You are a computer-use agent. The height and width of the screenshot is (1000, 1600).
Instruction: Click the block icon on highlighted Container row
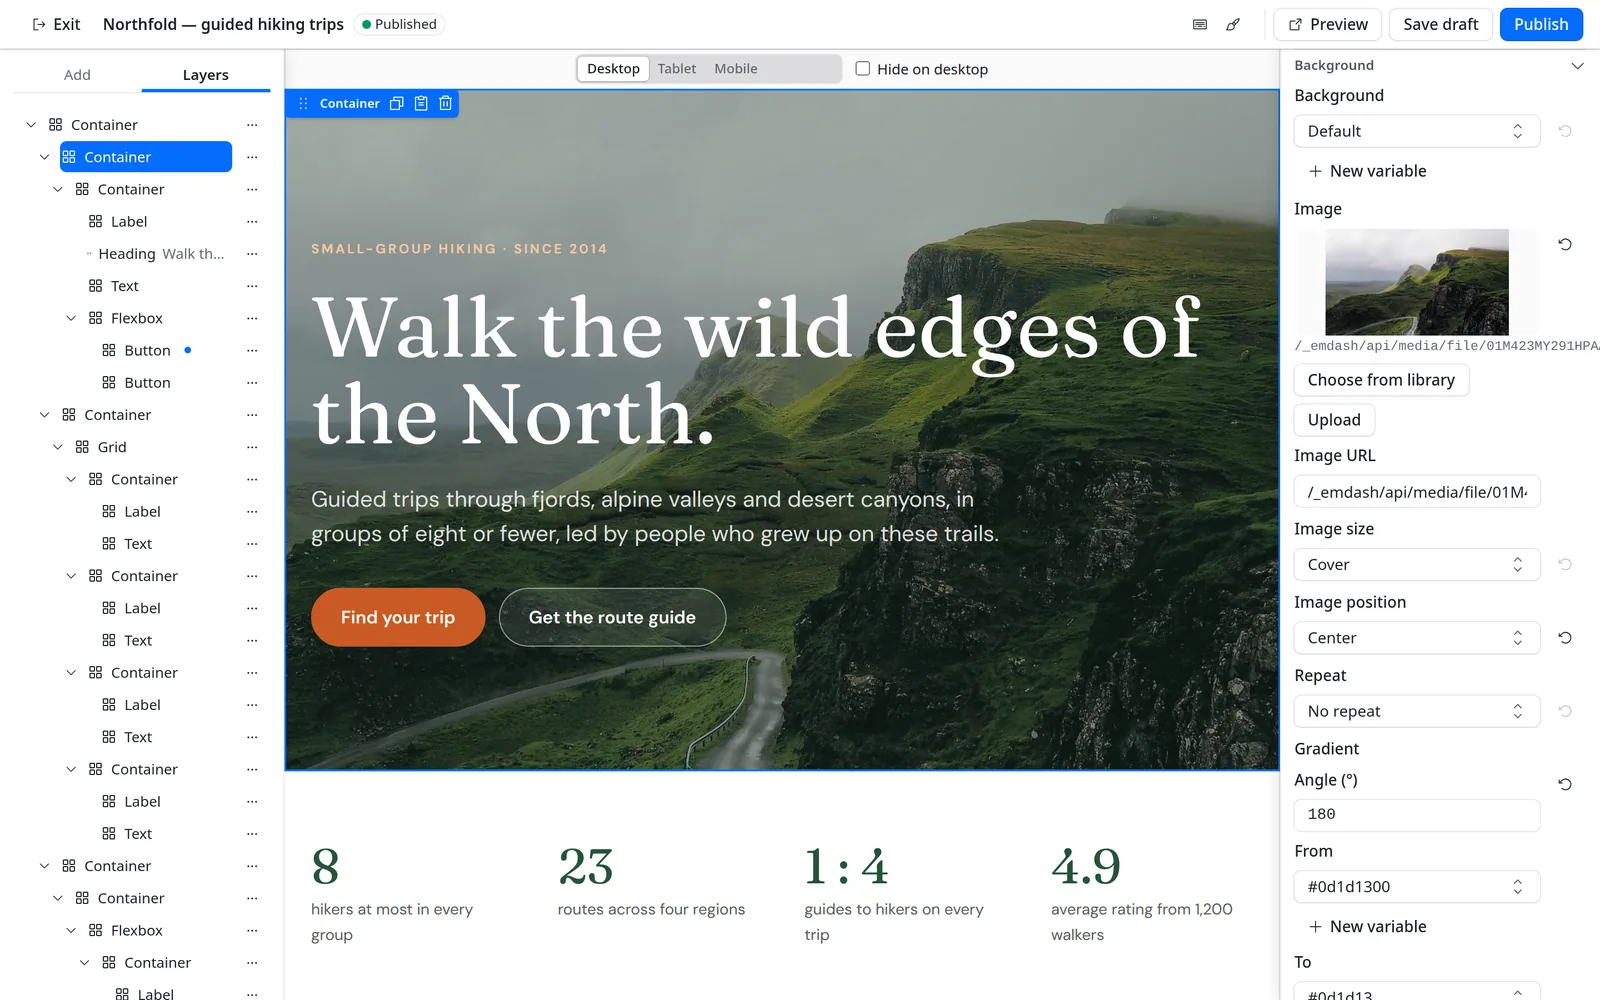click(x=69, y=157)
